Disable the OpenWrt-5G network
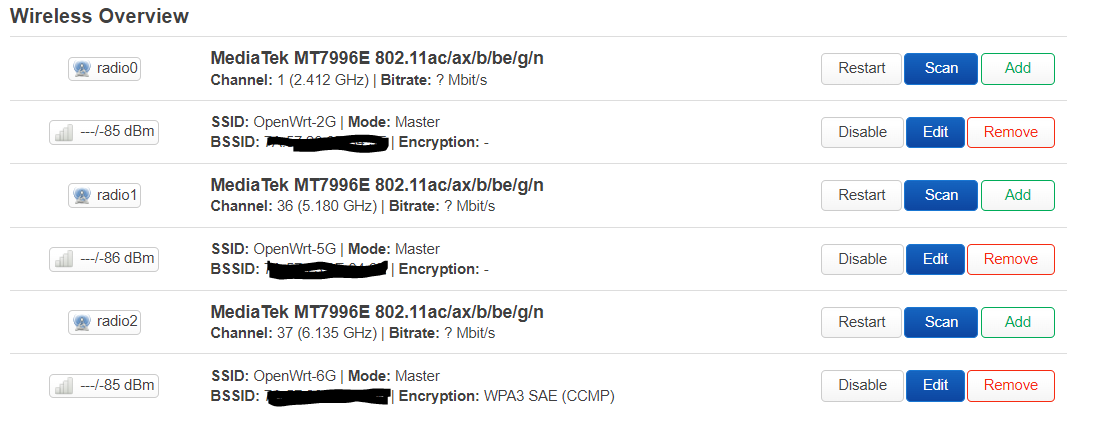Viewport: 1105px width, 432px height. click(x=862, y=259)
